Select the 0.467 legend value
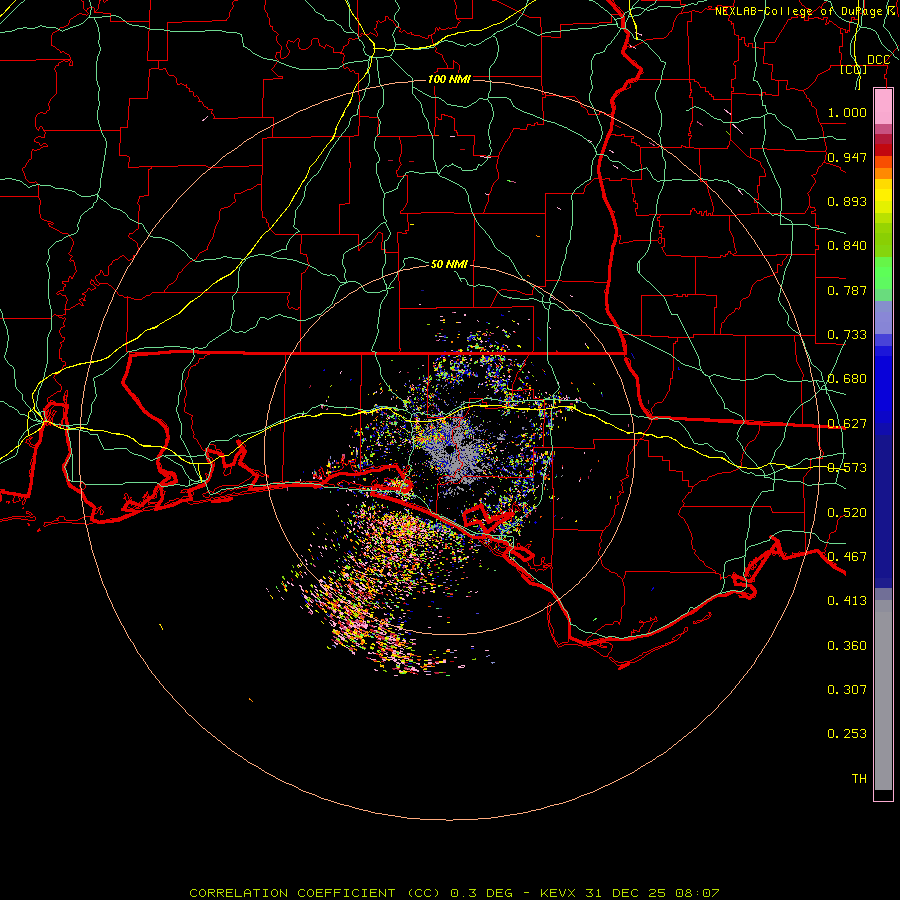Image resolution: width=900 pixels, height=900 pixels. [847, 557]
